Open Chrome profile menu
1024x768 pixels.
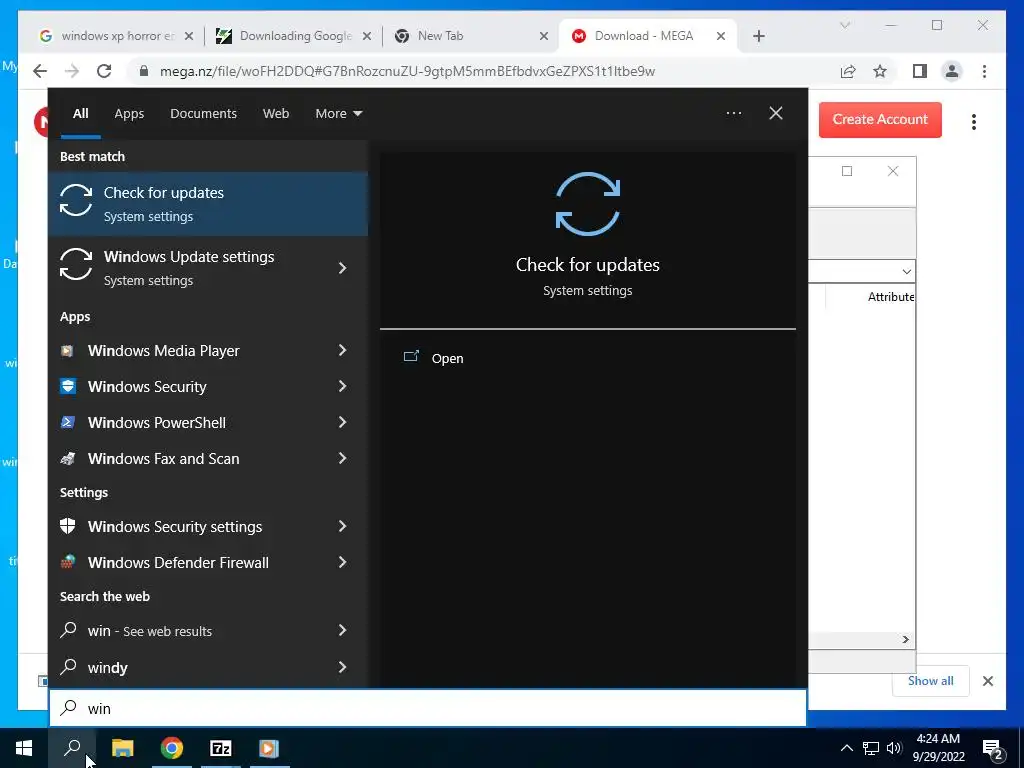coord(952,71)
